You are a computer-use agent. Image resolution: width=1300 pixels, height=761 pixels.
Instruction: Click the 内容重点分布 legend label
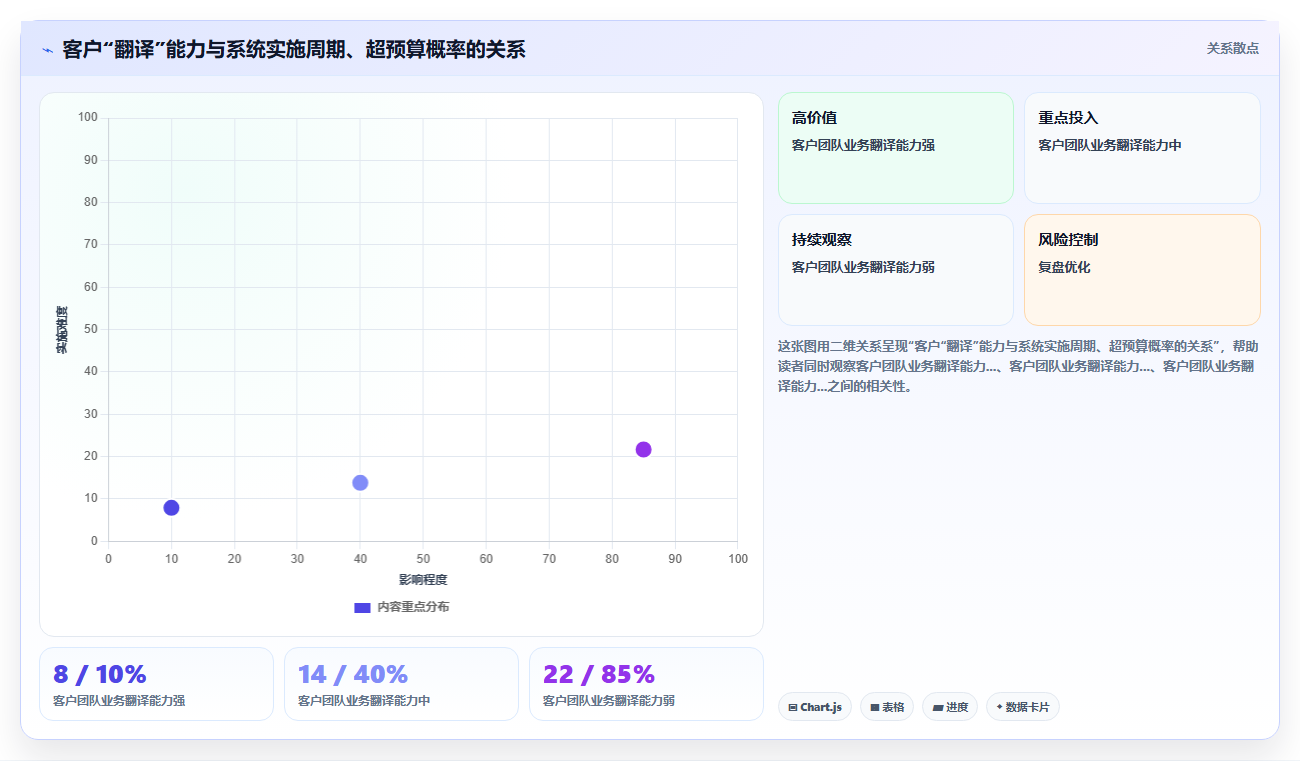[x=412, y=607]
